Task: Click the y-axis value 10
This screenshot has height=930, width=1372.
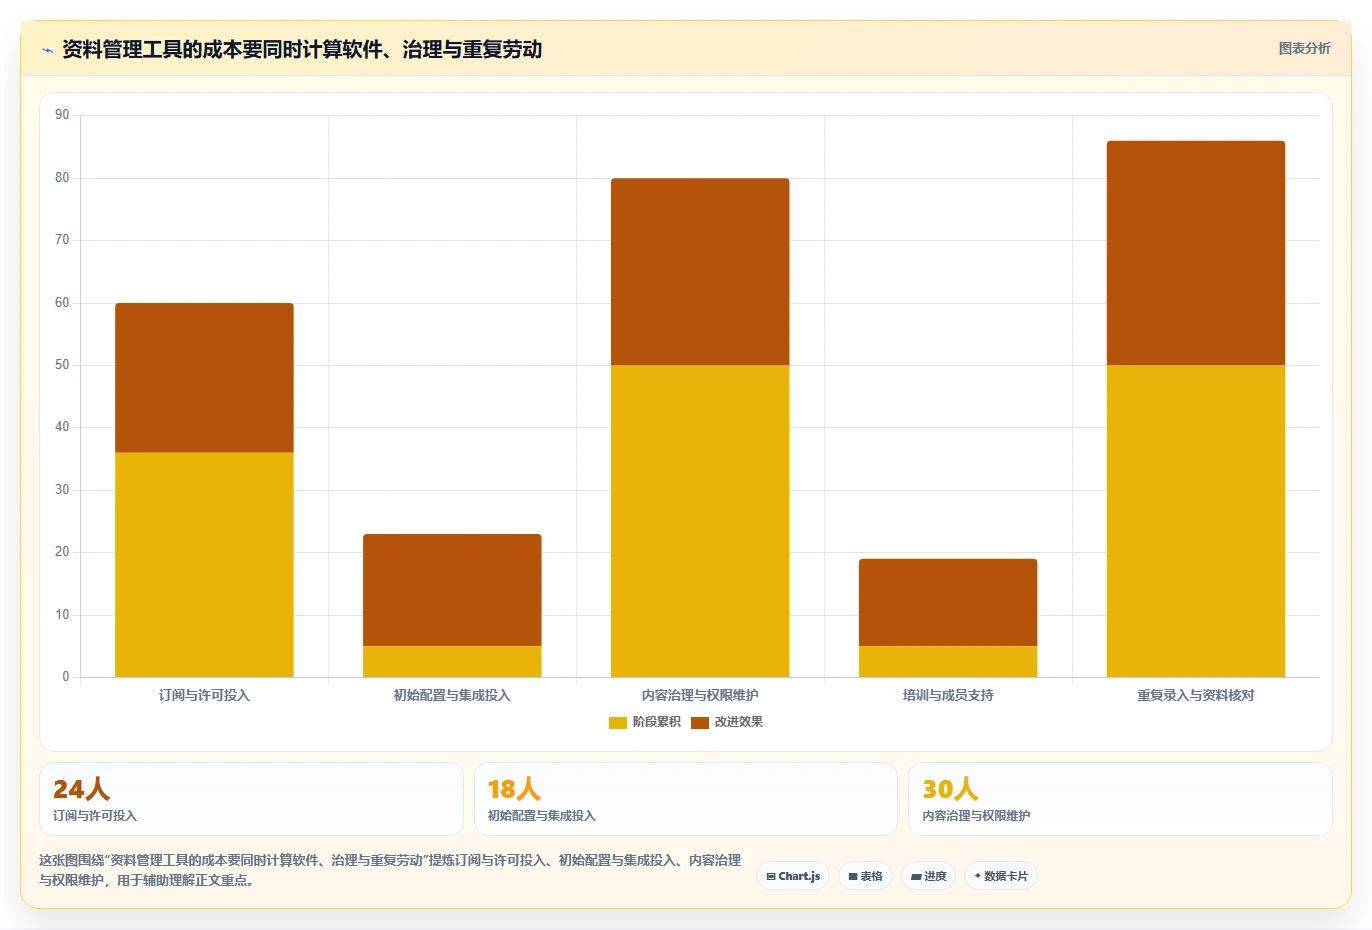Action: click(x=62, y=615)
